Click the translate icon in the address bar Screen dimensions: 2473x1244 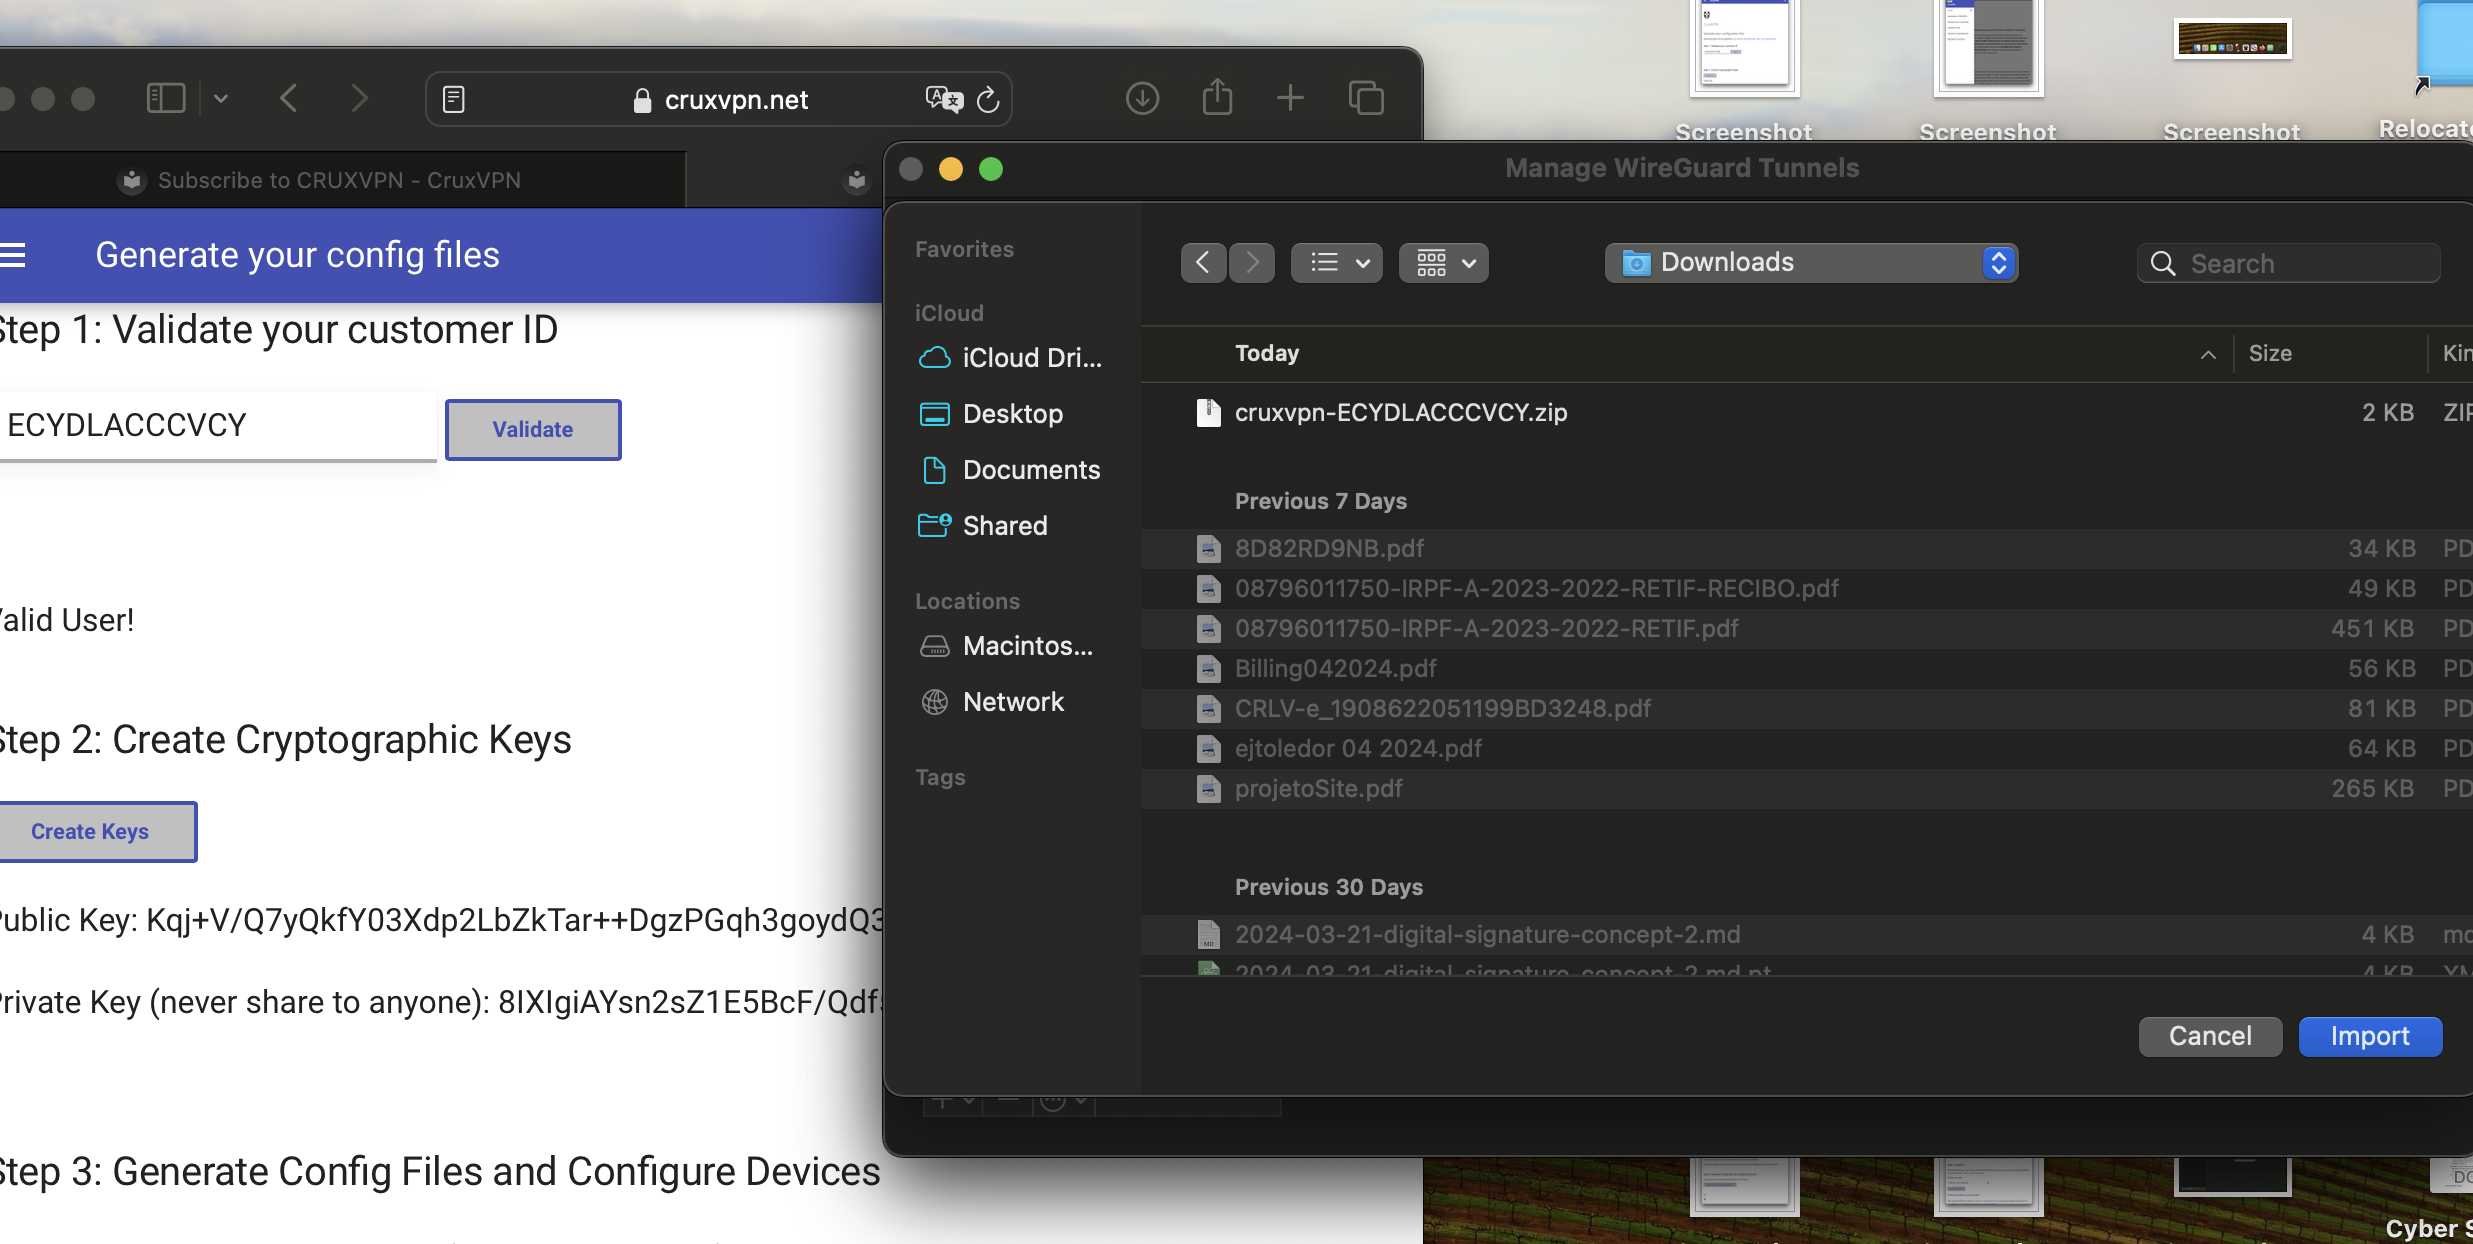(x=943, y=99)
